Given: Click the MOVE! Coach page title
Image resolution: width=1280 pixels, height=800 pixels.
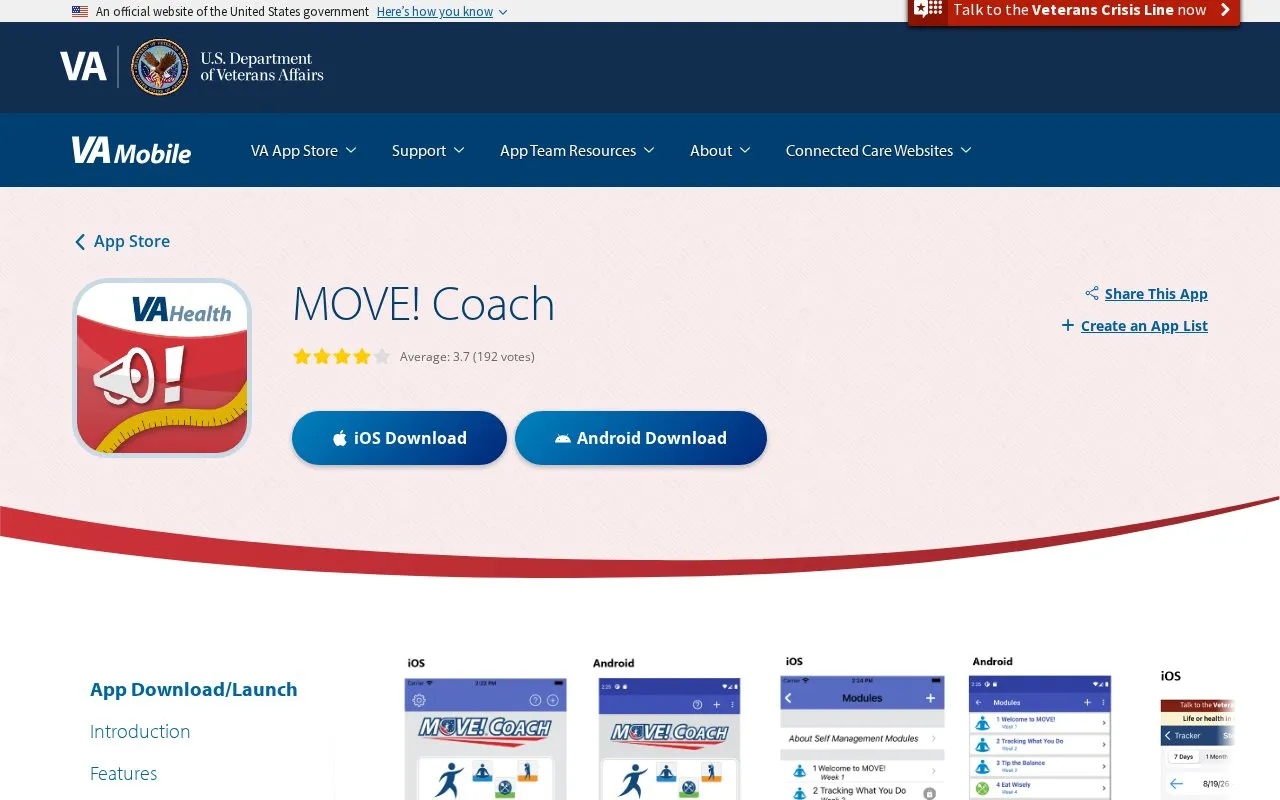Looking at the screenshot, I should click(423, 303).
